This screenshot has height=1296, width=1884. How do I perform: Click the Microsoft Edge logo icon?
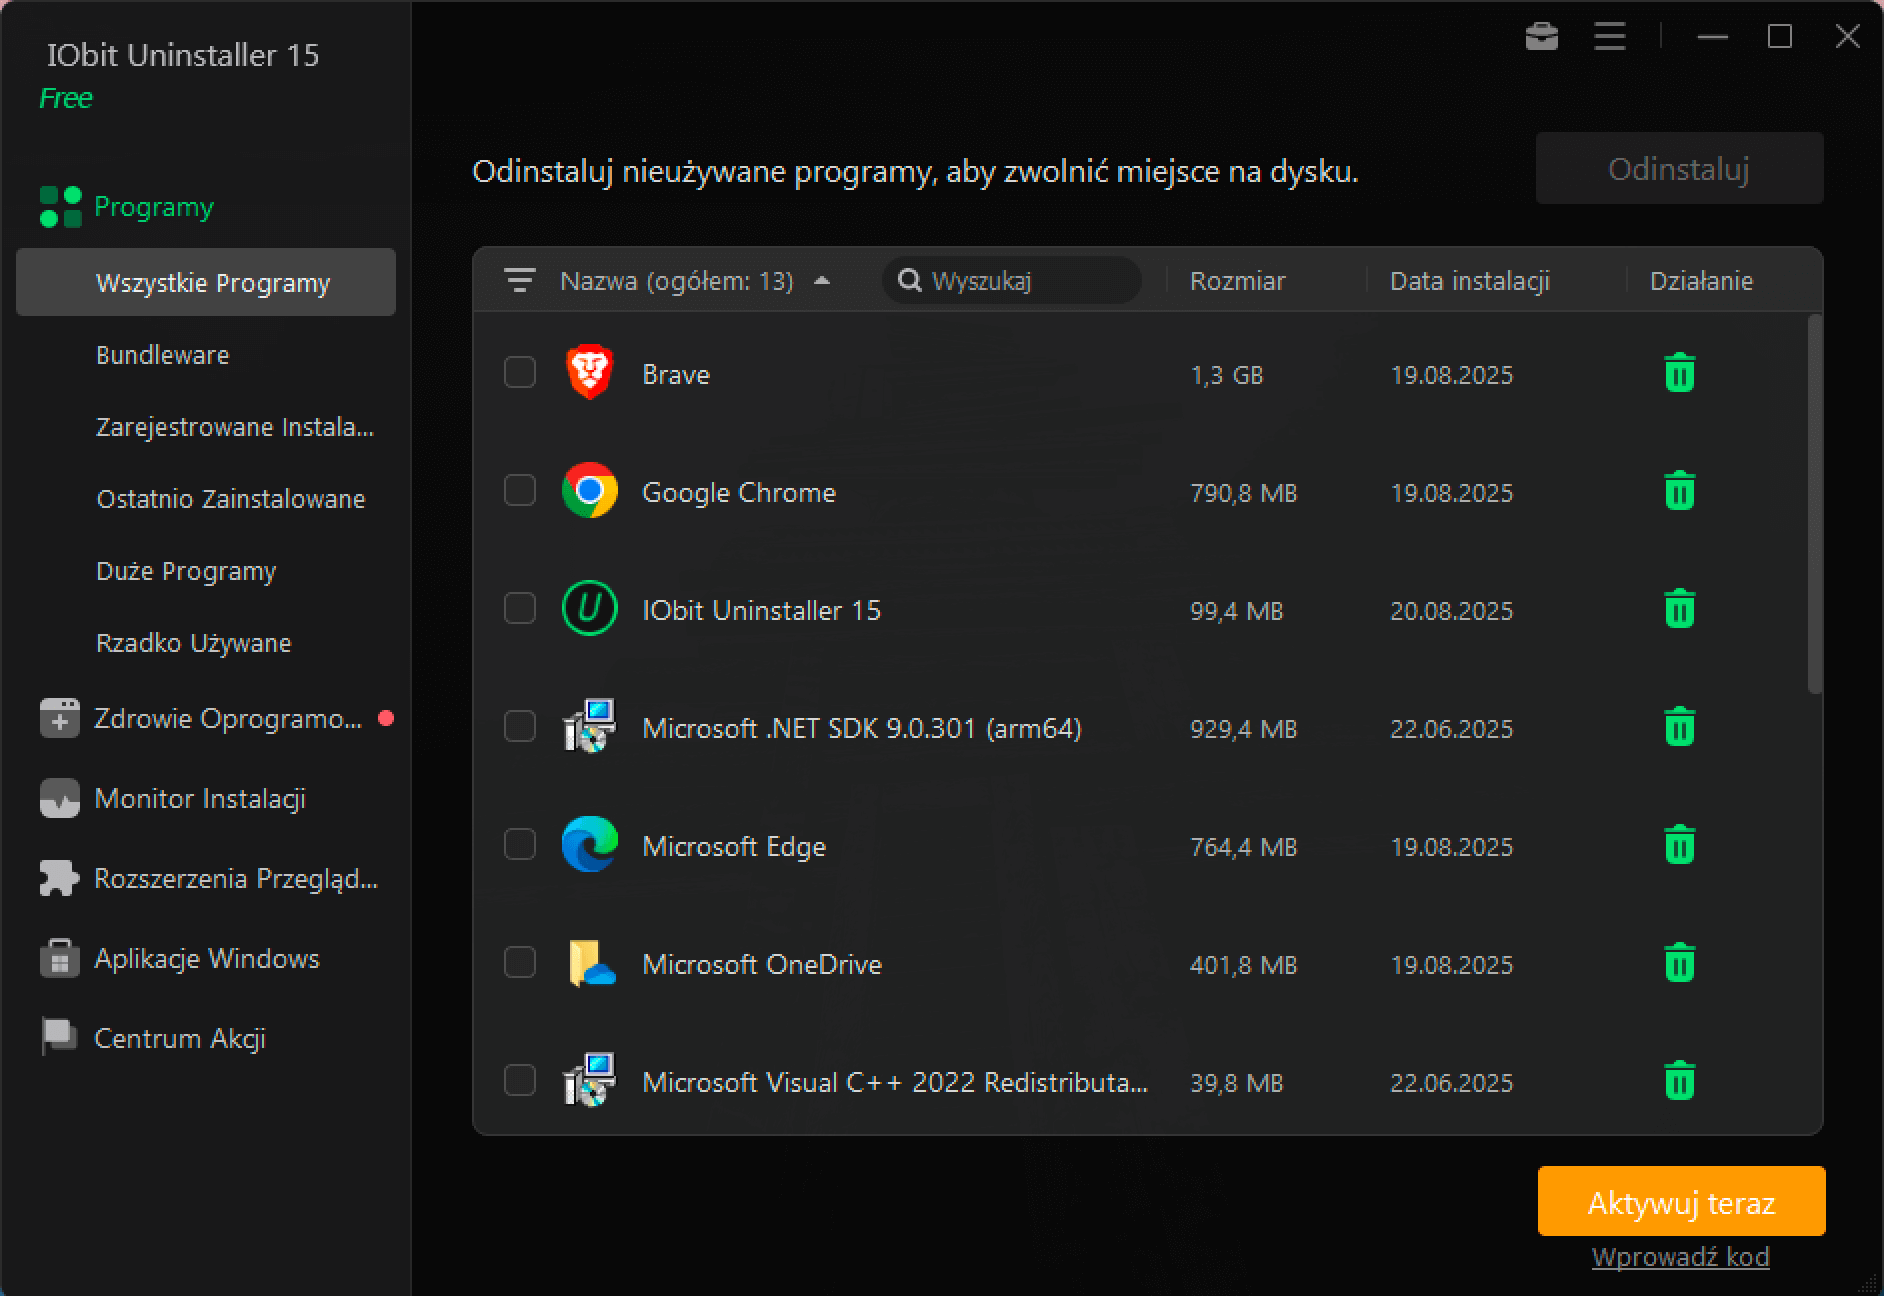click(589, 844)
